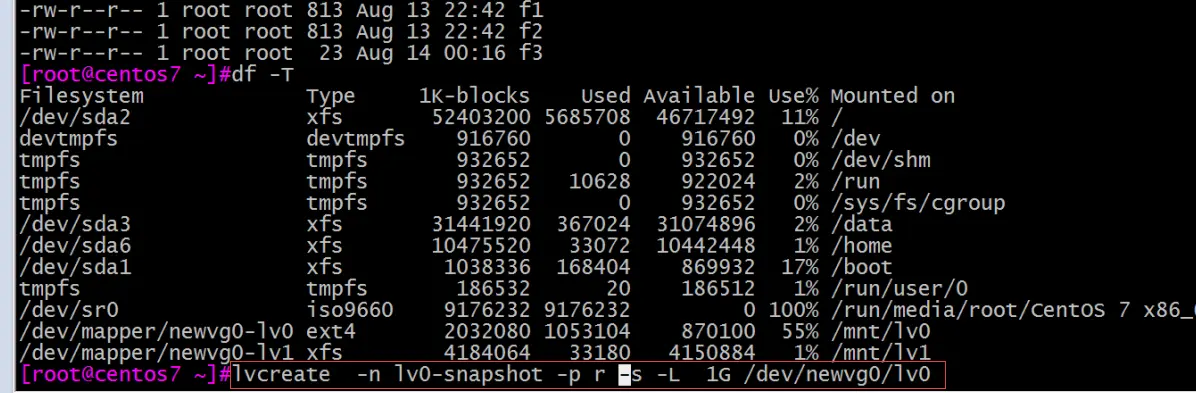Click the 11% usage value
Screen dimensions: 1196x393
799,118
